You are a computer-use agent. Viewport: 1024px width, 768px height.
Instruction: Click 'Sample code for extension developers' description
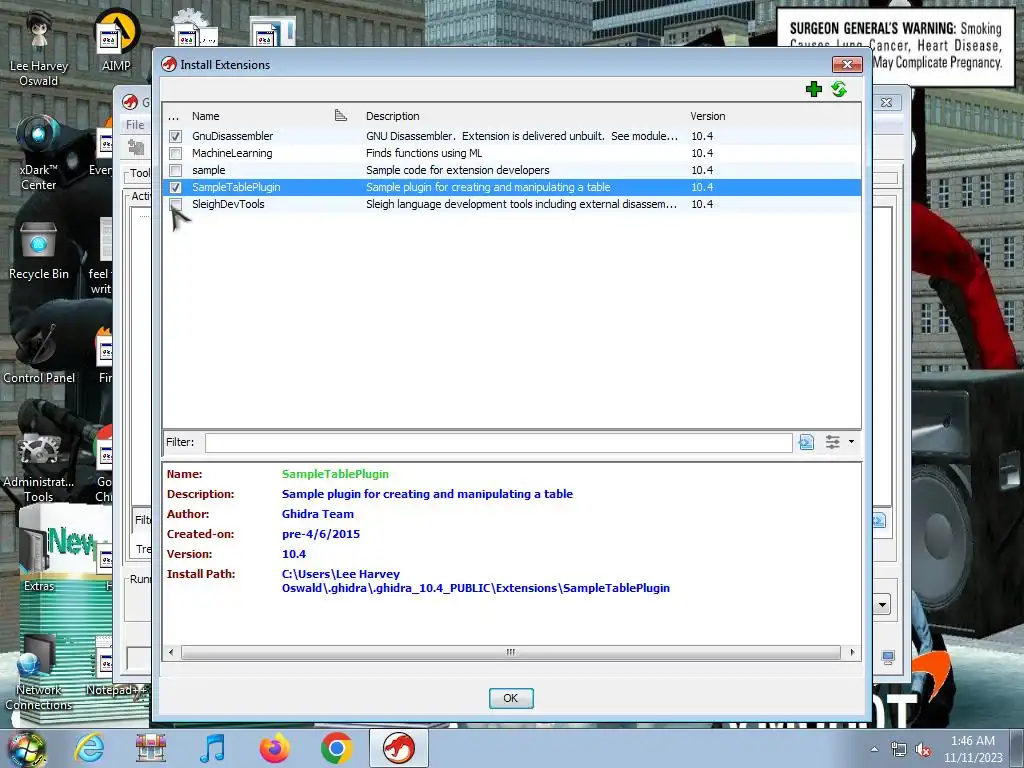click(x=457, y=170)
